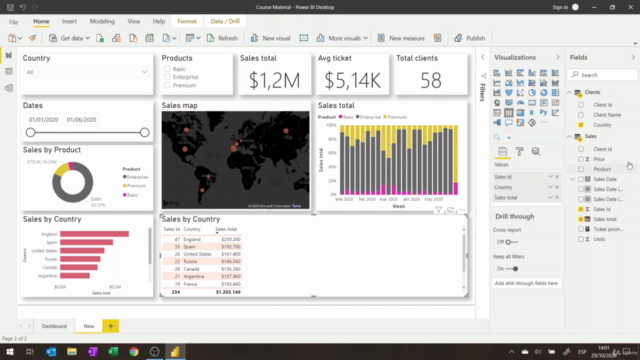Switch to Data view in left sidebar
The height and width of the screenshot is (360, 640).
pyautogui.click(x=9, y=71)
